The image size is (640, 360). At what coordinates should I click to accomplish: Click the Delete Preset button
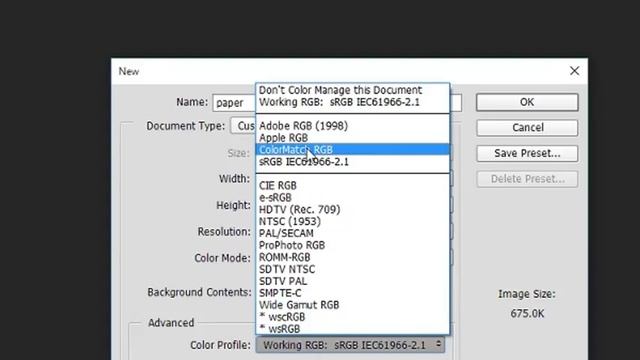[527, 179]
